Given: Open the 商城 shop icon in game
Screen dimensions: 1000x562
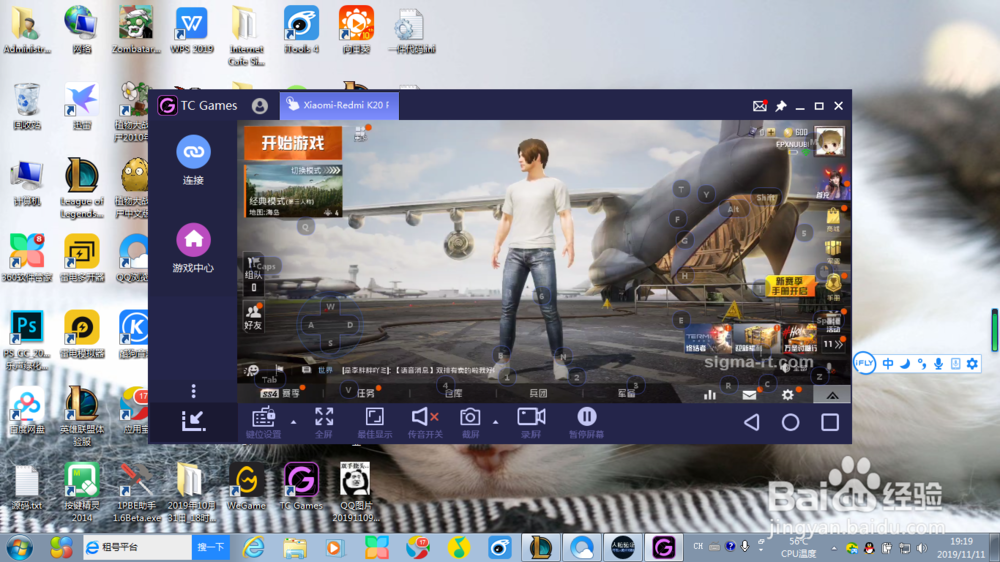Looking at the screenshot, I should [833, 219].
